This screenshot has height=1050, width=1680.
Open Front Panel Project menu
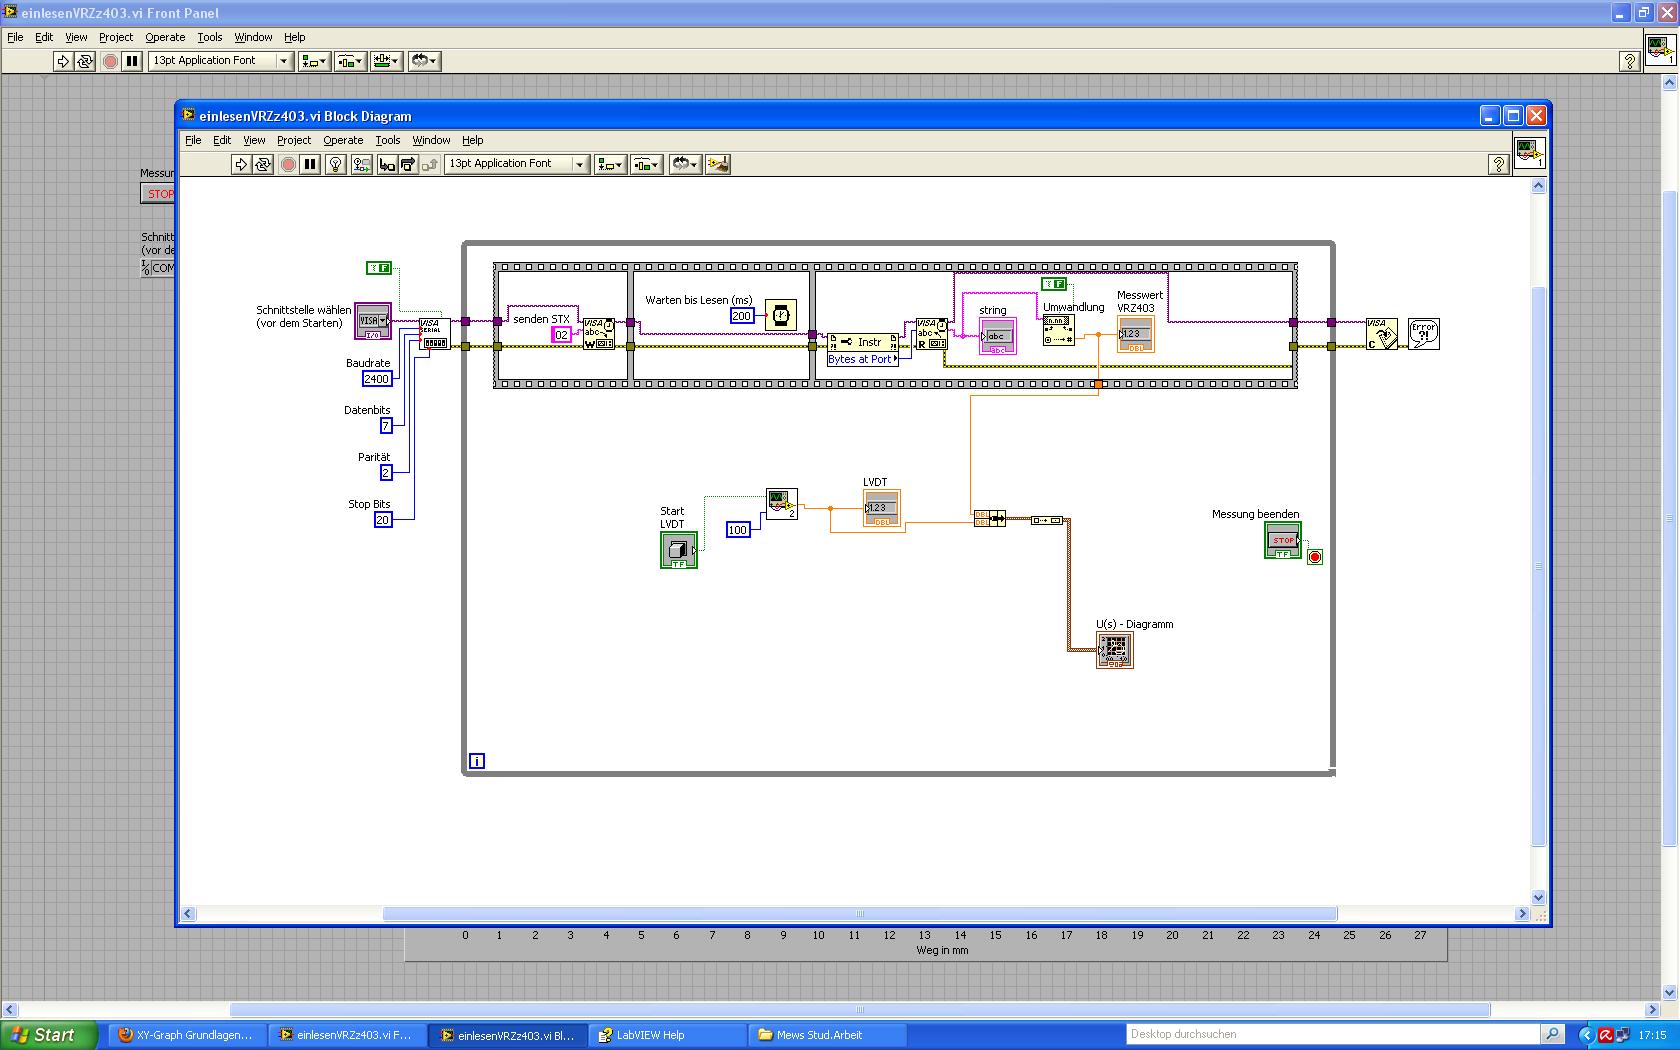pyautogui.click(x=116, y=37)
